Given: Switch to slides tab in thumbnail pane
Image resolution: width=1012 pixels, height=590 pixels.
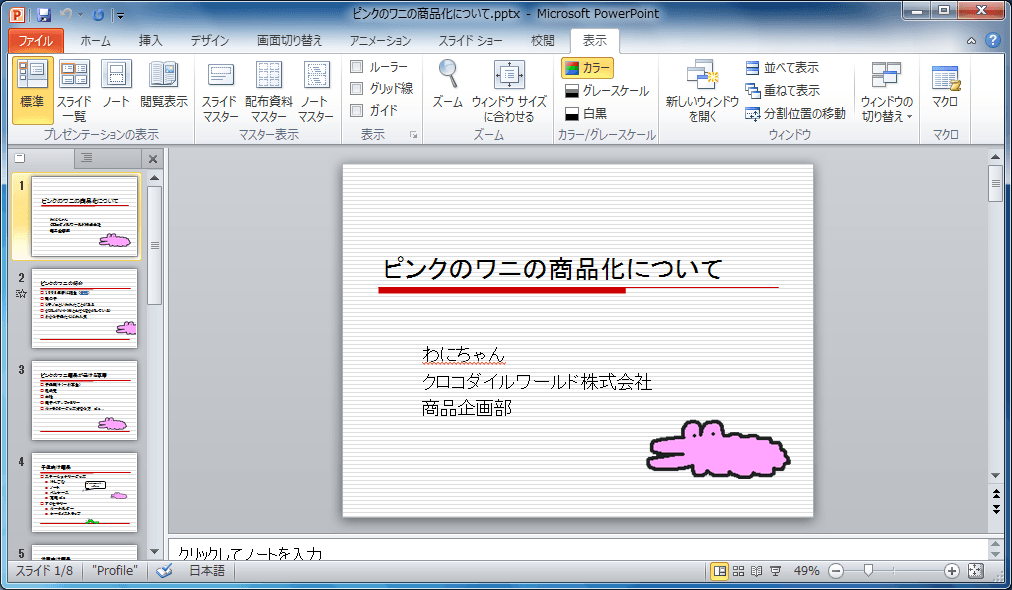Looking at the screenshot, I should 20,158.
